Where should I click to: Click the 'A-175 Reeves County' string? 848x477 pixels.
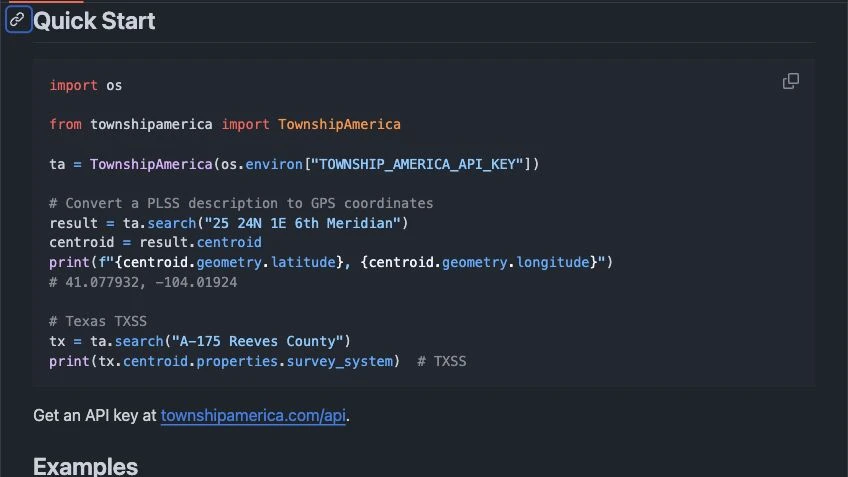pyautogui.click(x=257, y=341)
